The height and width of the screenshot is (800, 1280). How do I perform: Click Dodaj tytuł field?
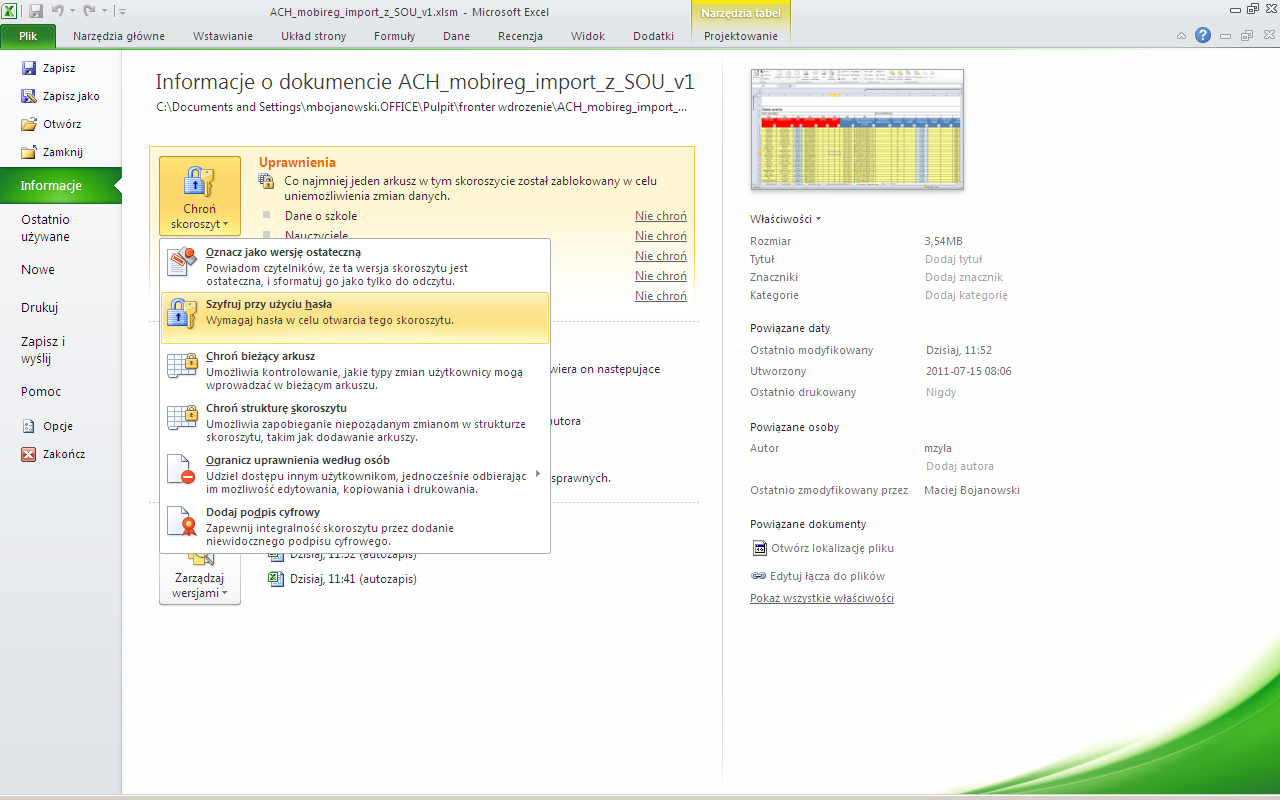pos(954,259)
